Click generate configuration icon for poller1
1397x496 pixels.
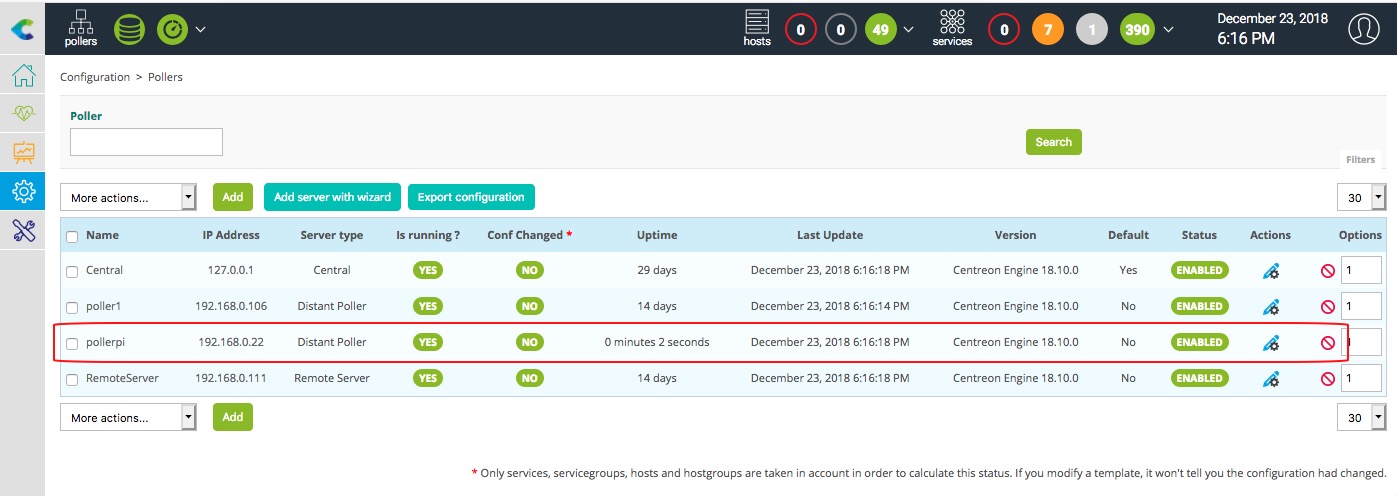point(1271,307)
